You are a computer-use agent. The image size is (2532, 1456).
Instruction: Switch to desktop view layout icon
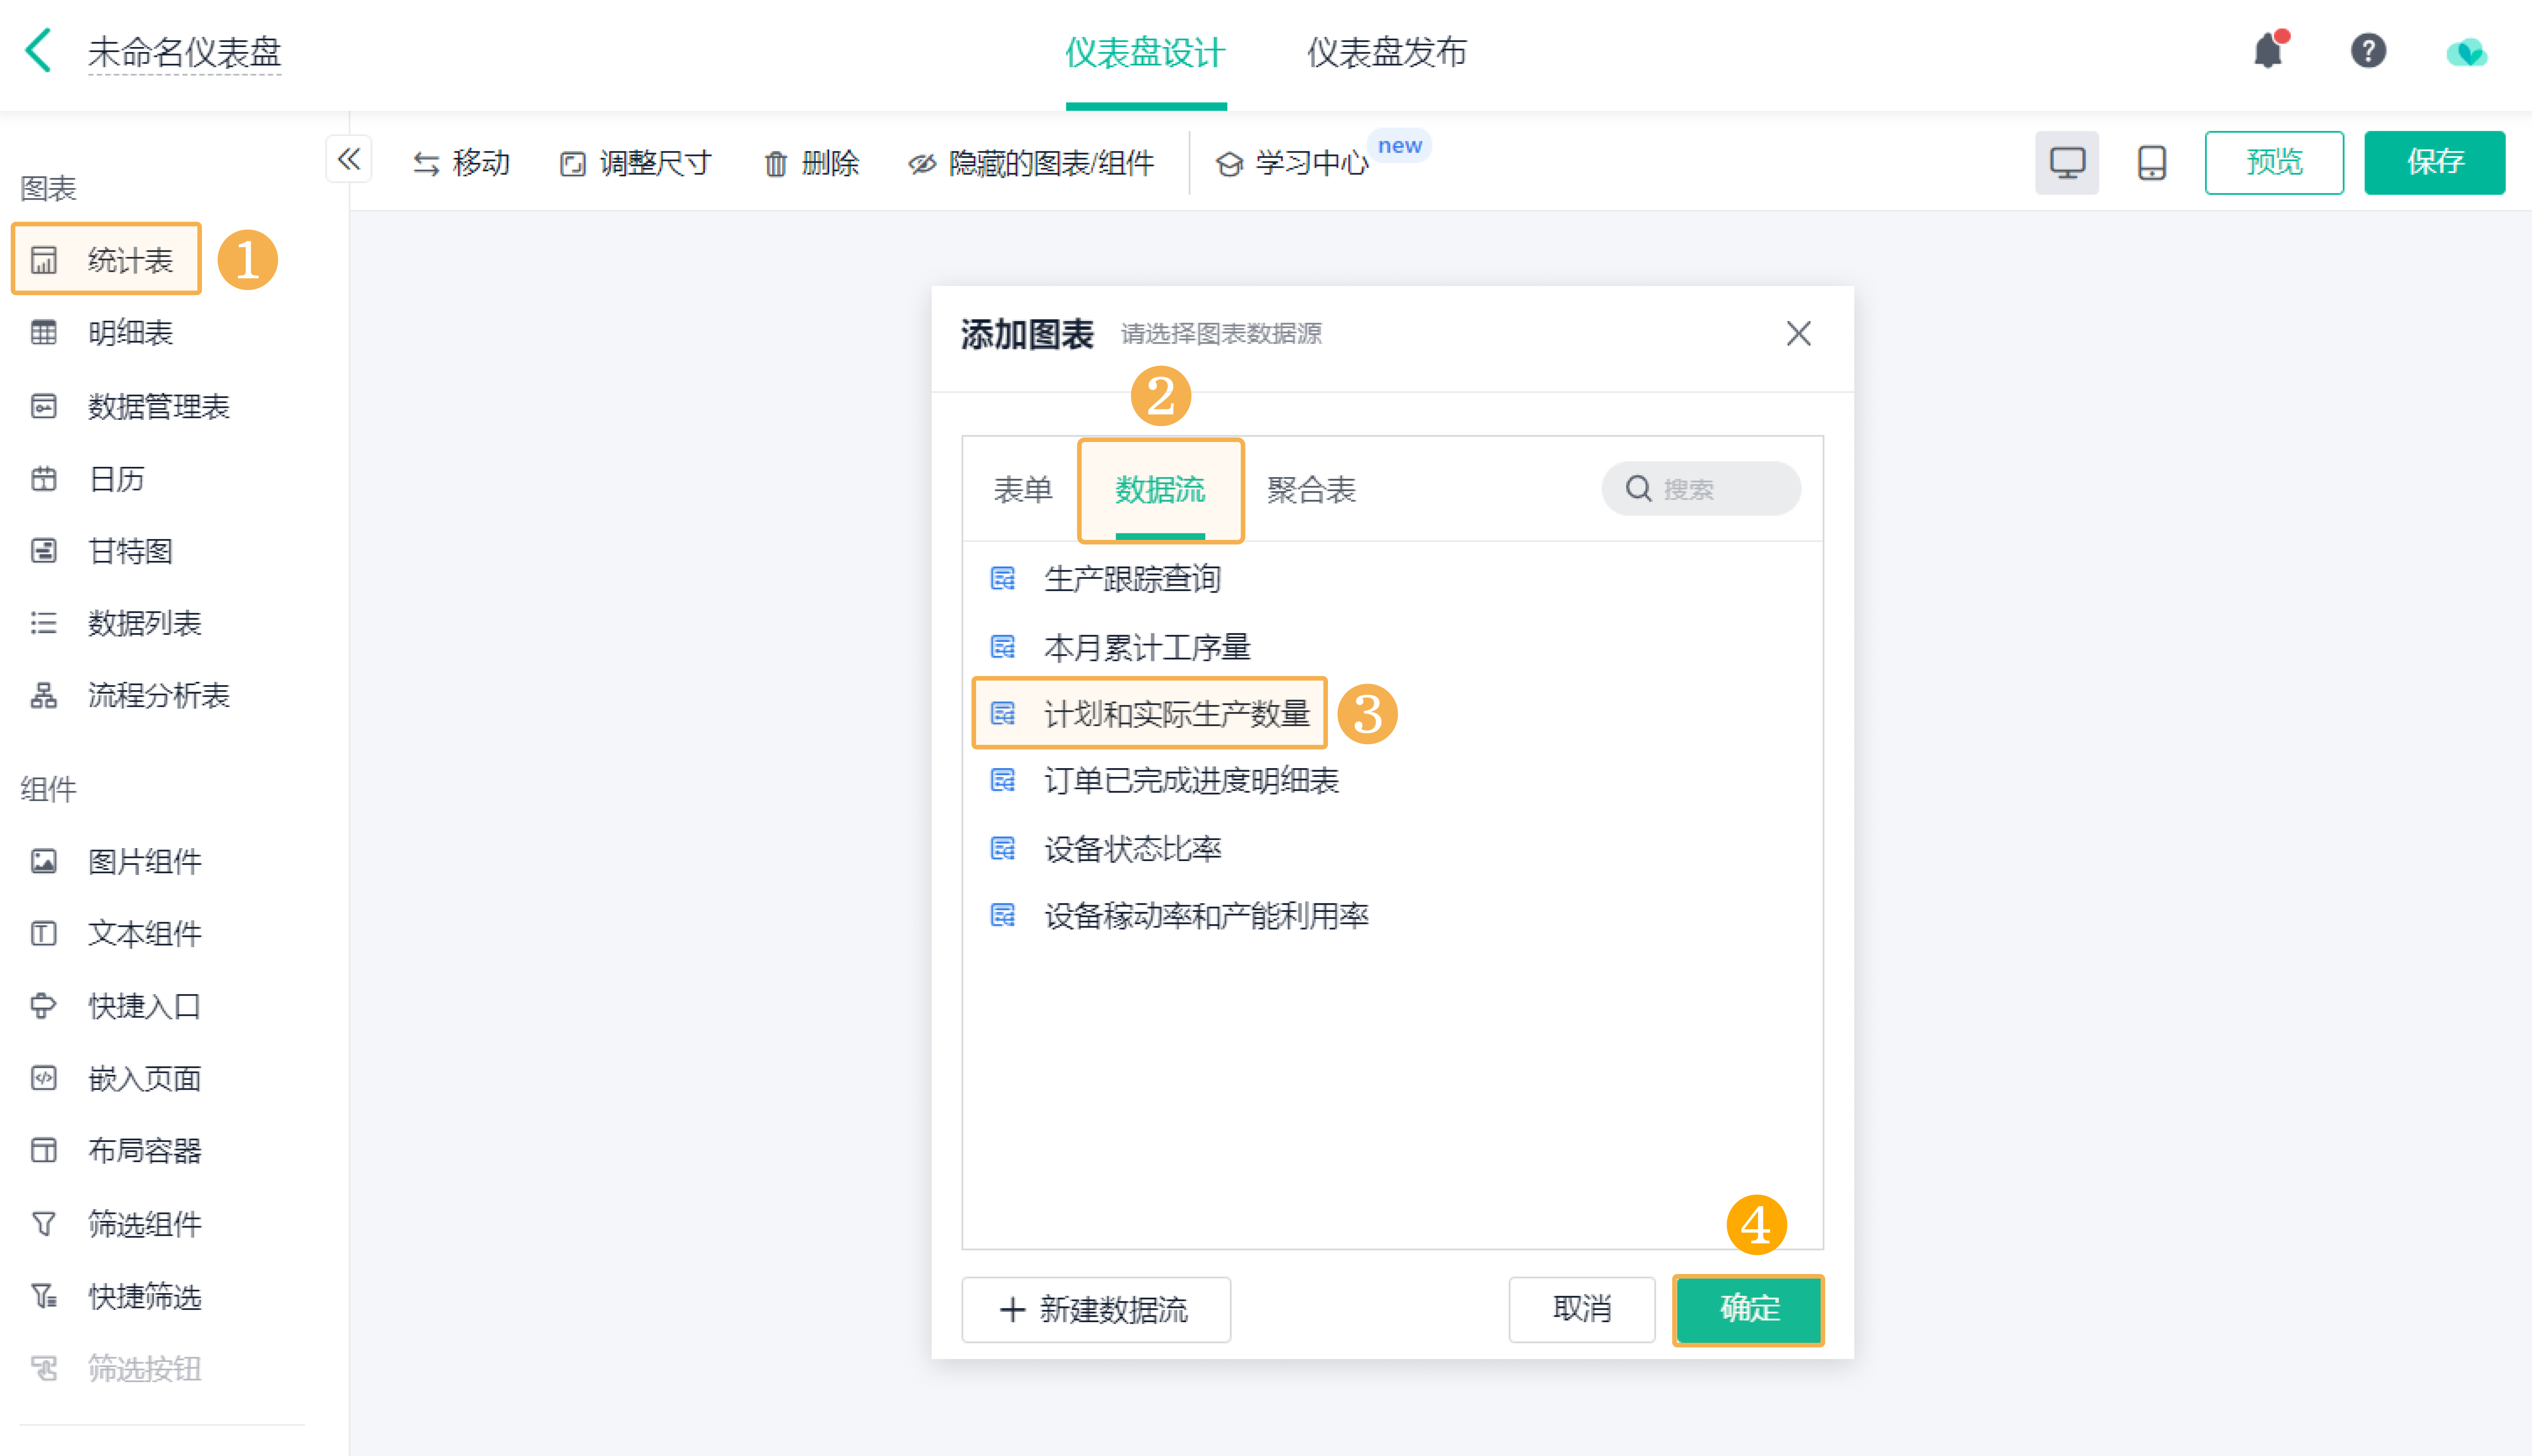2066,162
